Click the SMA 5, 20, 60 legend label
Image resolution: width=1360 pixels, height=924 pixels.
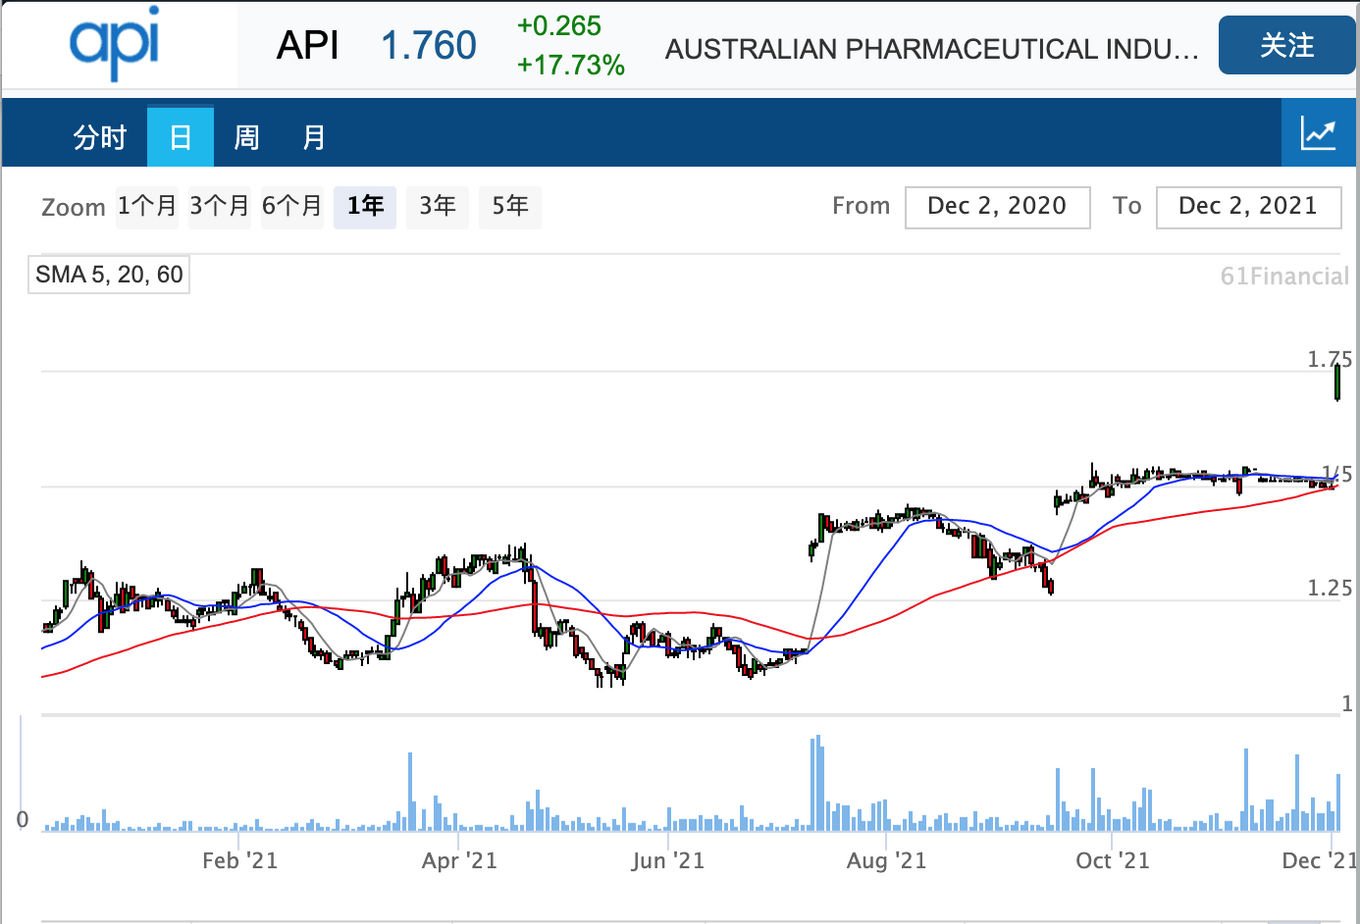109,274
